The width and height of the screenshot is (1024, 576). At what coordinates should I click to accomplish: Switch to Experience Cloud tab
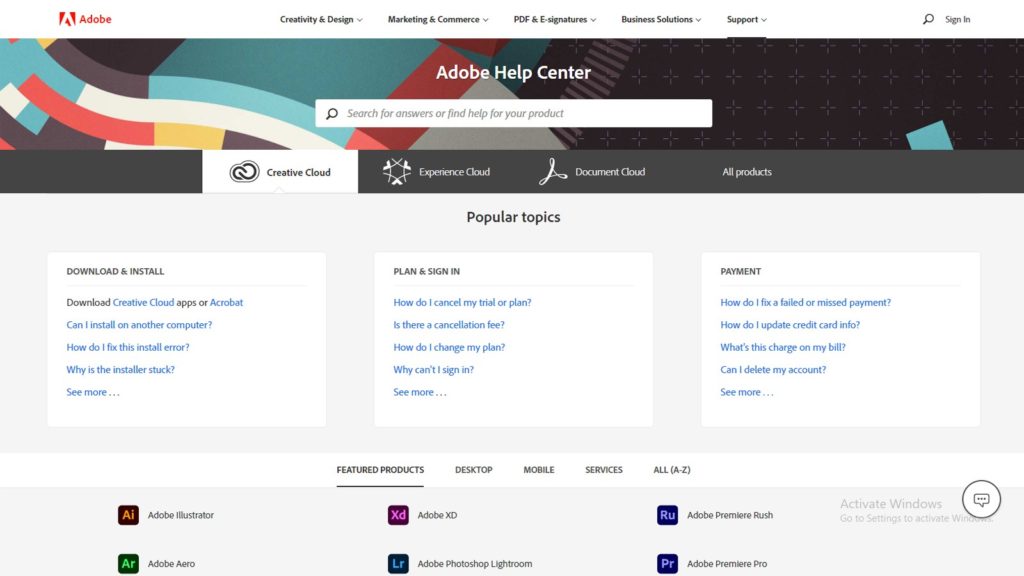point(436,172)
